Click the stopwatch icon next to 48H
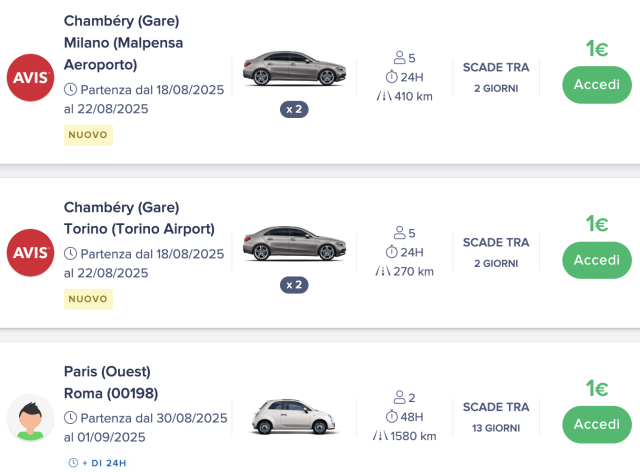Screen dimensions: 640x472 (391, 416)
